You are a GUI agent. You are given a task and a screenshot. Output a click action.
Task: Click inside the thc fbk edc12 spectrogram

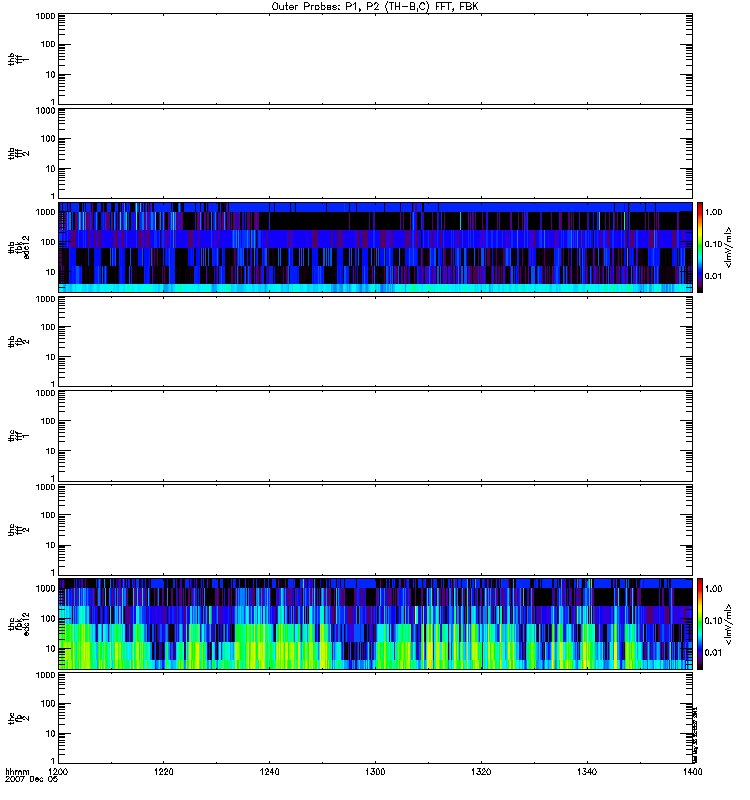[375, 624]
